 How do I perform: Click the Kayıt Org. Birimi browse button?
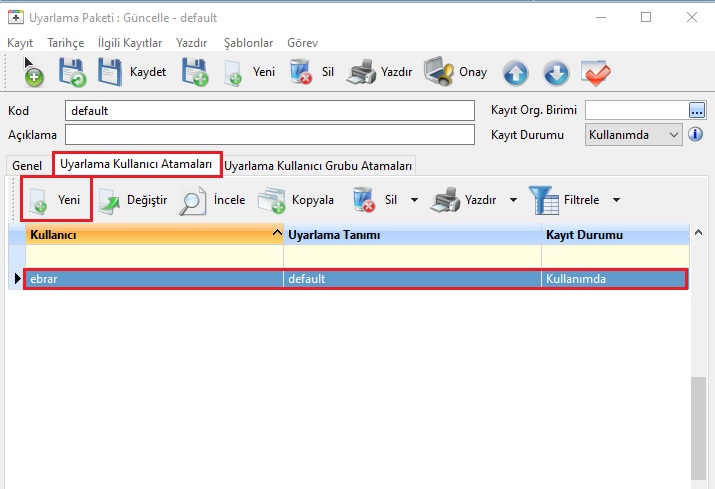[x=697, y=110]
